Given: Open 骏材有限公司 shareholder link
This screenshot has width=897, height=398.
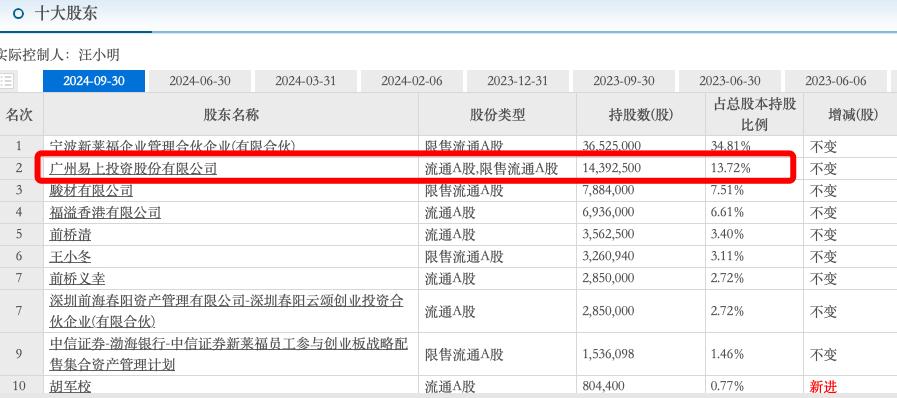Looking at the screenshot, I should pyautogui.click(x=91, y=190).
